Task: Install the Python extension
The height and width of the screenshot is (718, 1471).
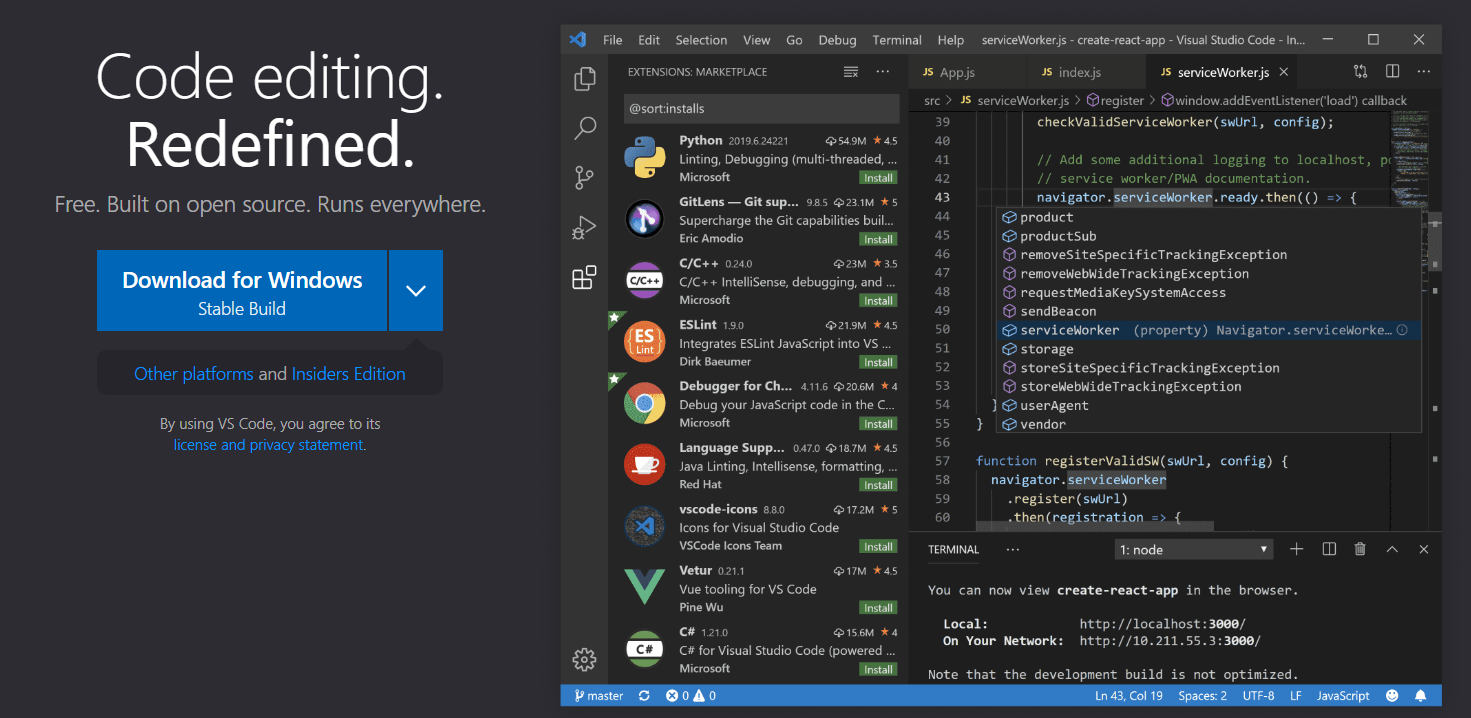Action: click(878, 178)
